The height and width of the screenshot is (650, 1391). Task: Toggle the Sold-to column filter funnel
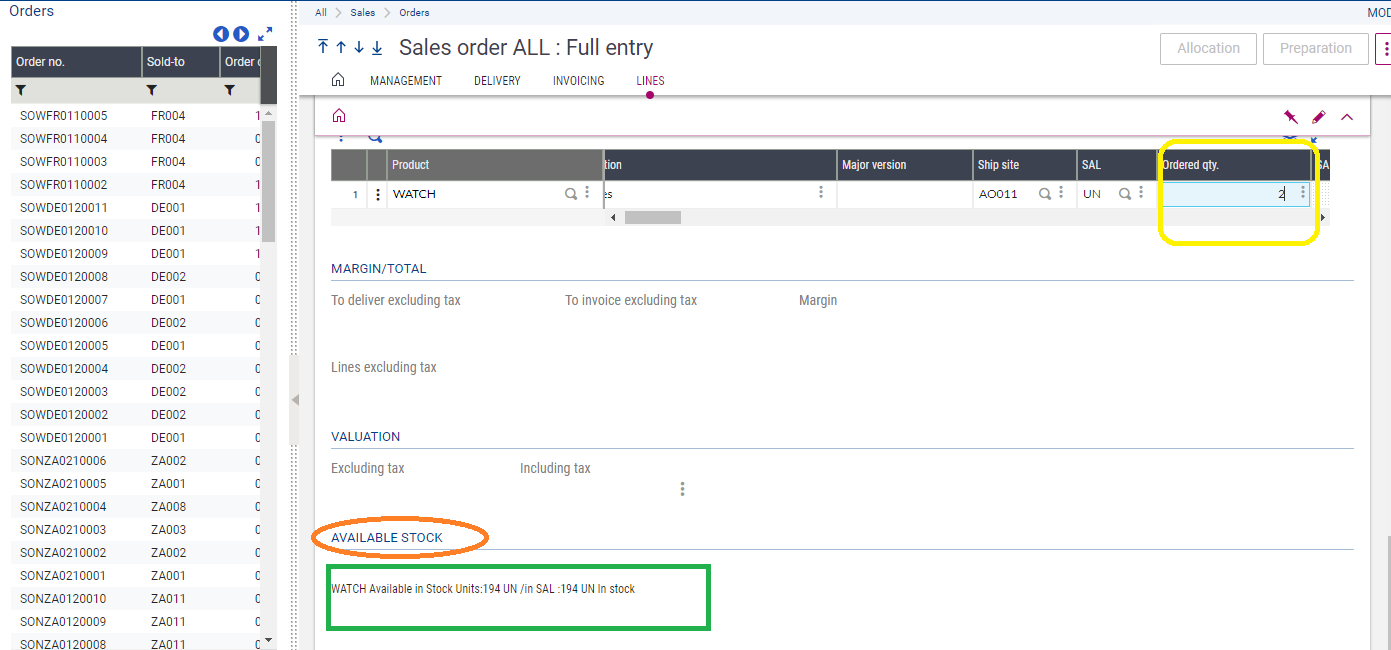(x=150, y=90)
